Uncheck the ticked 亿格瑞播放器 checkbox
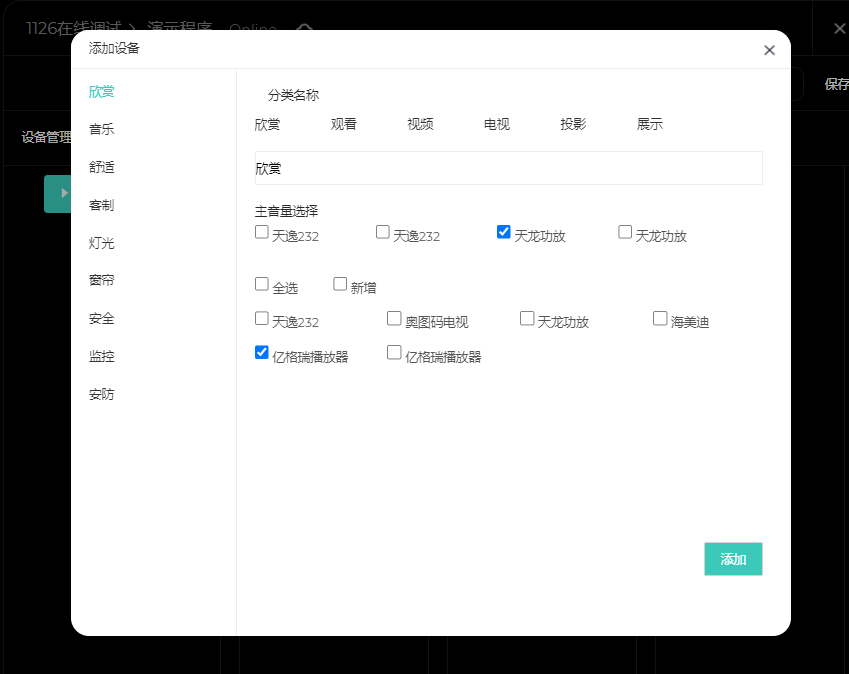 (x=262, y=352)
